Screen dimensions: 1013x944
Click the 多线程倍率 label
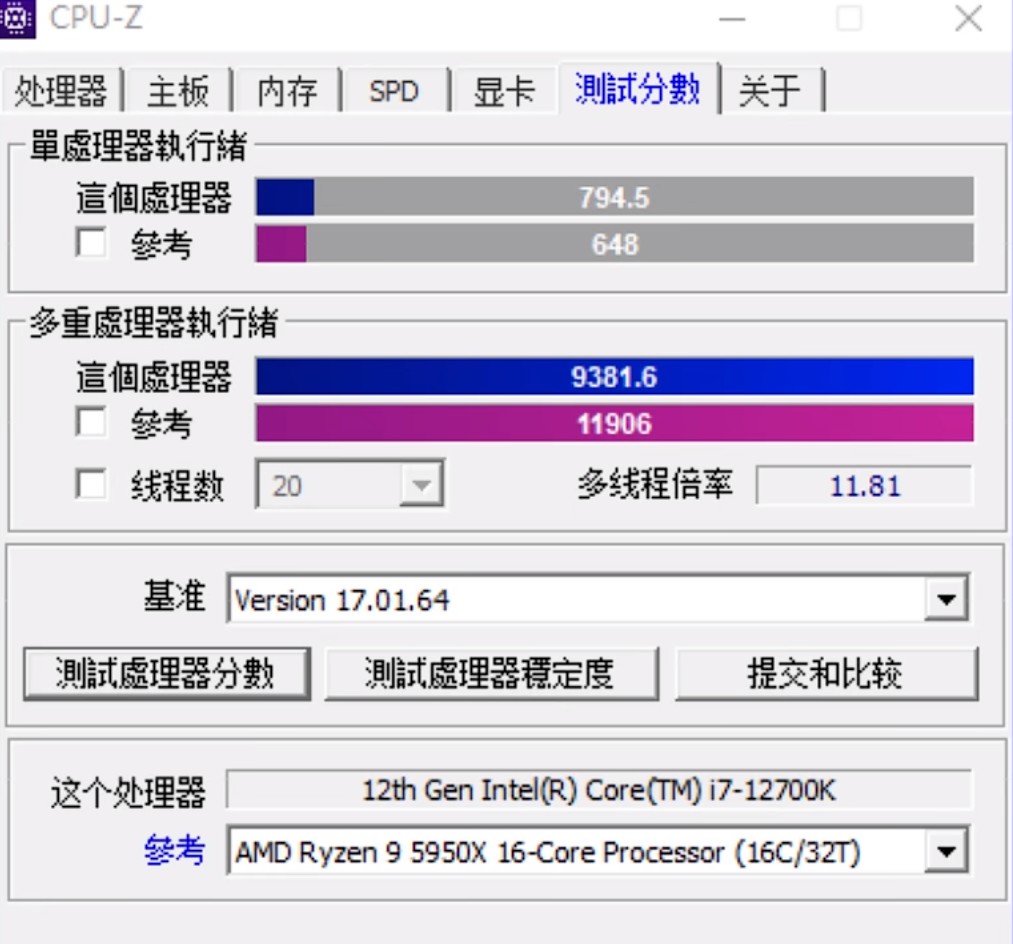(655, 484)
